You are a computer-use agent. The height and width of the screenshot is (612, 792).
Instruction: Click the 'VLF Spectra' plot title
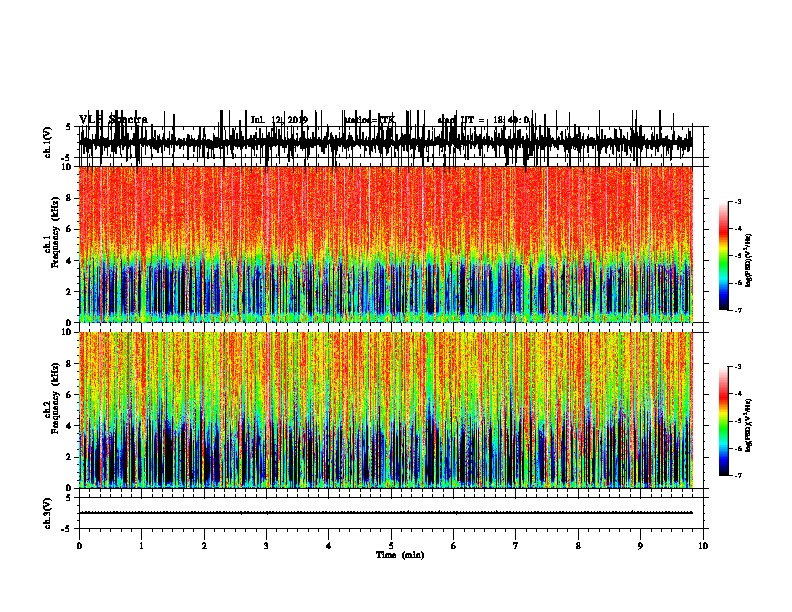click(x=113, y=120)
